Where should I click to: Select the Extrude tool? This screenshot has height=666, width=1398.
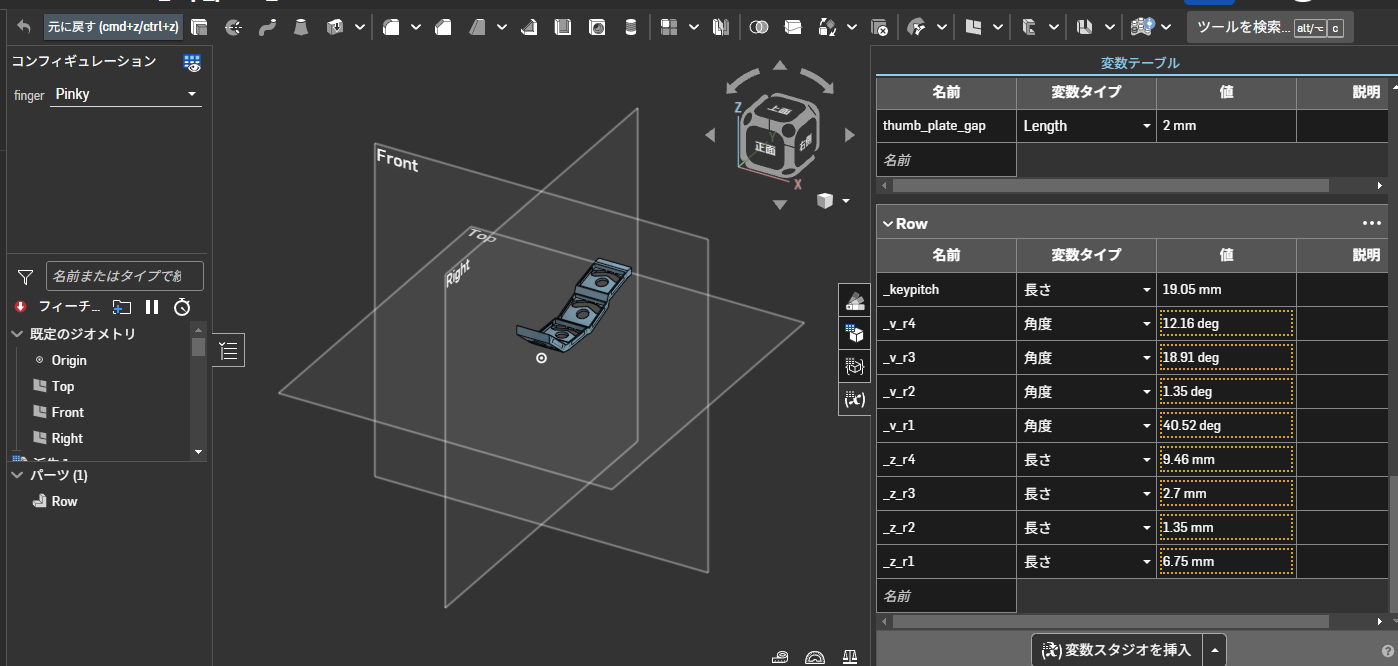coord(199,27)
